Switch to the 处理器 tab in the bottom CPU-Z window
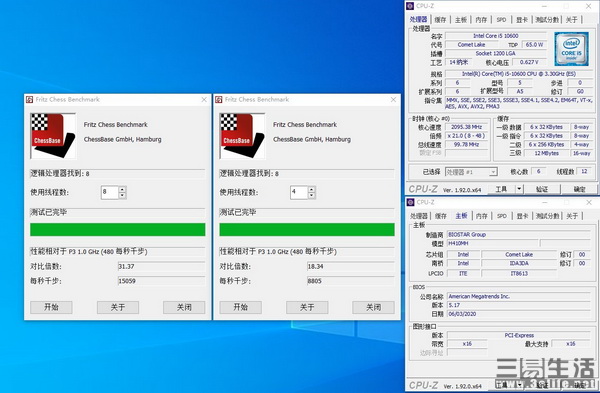The height and width of the screenshot is (393, 600). pyautogui.click(x=419, y=216)
